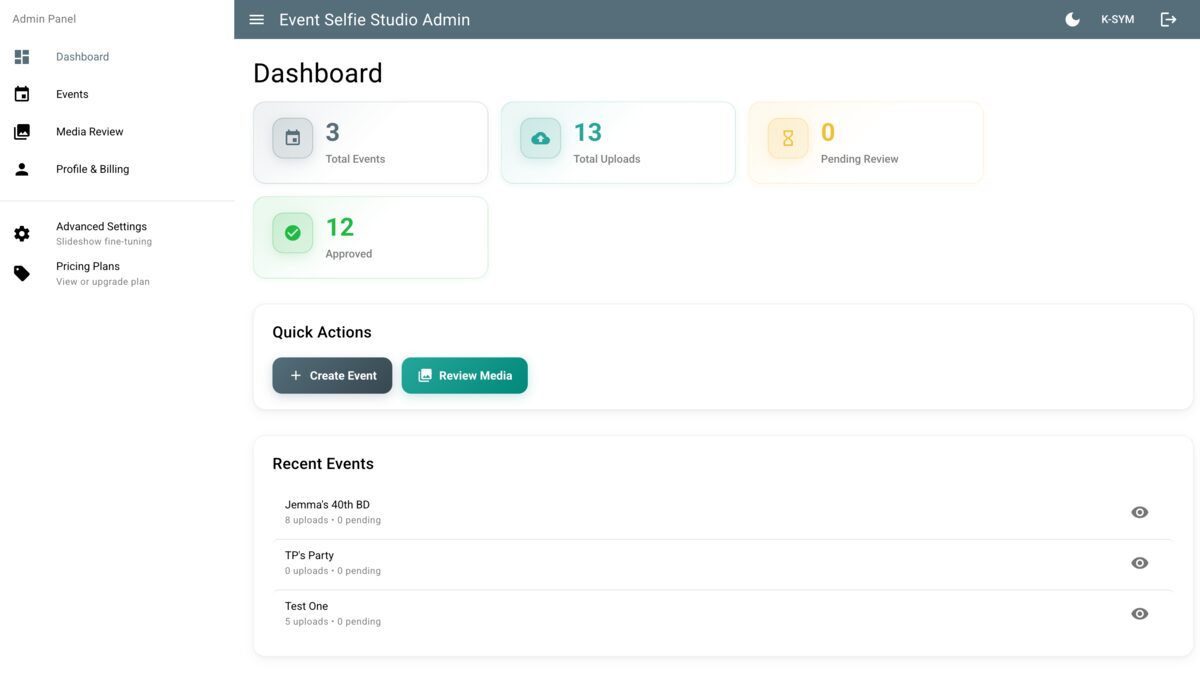
Task: Click the cloud upload icon on Total Uploads card
Action: 539,139
